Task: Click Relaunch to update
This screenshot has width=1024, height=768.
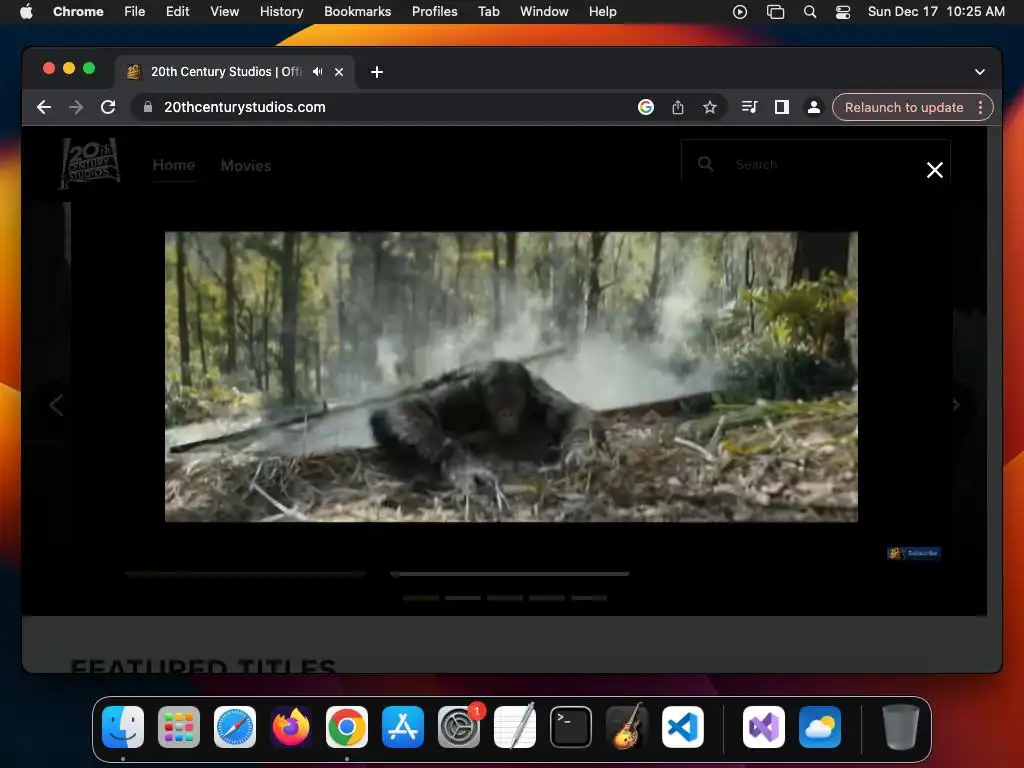Action: (904, 107)
